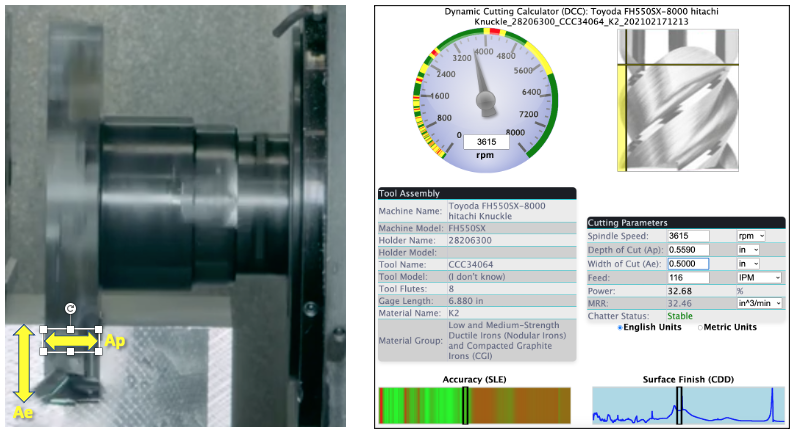
Task: Select the English Units radio button
Action: 620,328
